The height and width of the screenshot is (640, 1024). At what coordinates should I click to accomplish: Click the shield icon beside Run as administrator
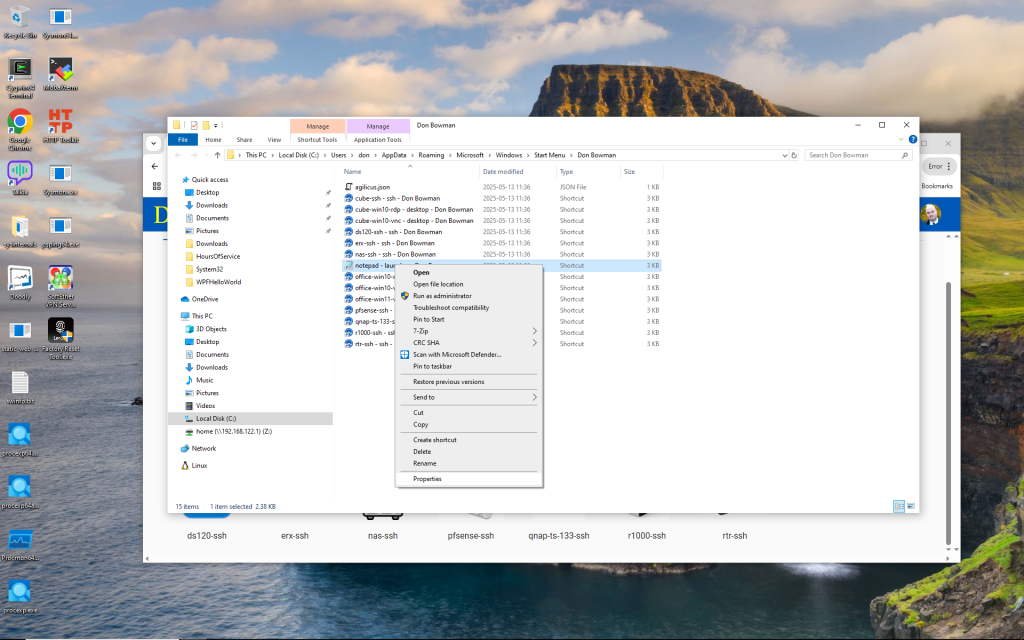[405, 296]
